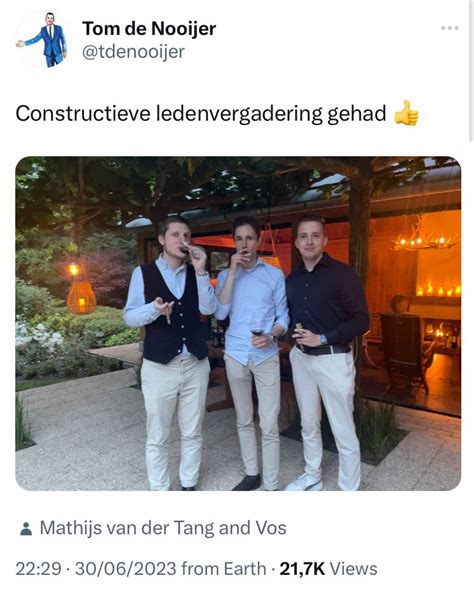Image resolution: width=474 pixels, height=592 pixels.
Task: Click the person icon beside tagged names
Action: 26,529
